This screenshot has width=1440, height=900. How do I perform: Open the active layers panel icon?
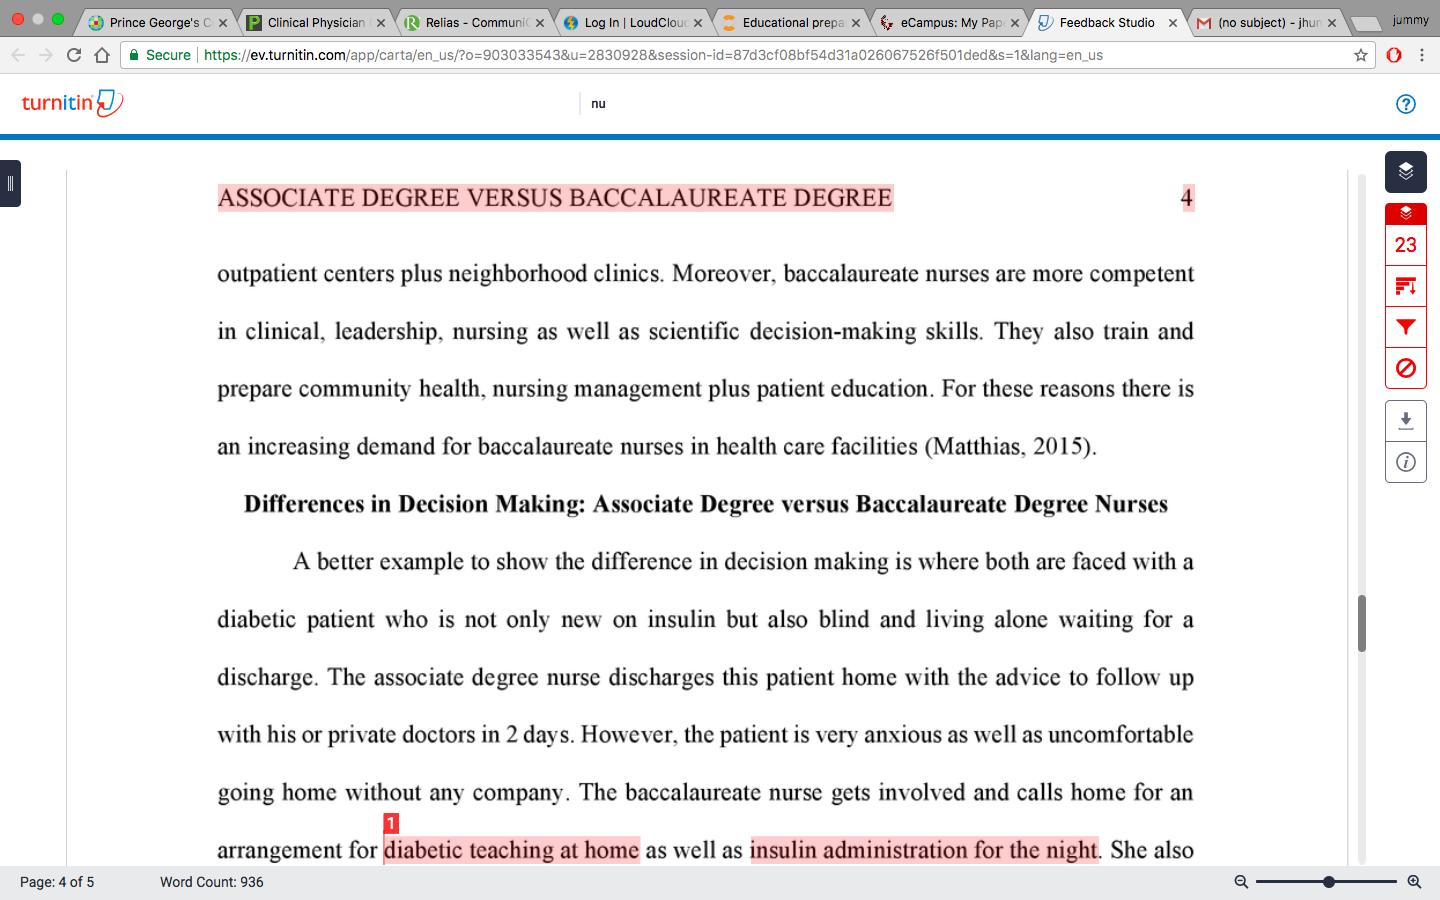pyautogui.click(x=1405, y=172)
